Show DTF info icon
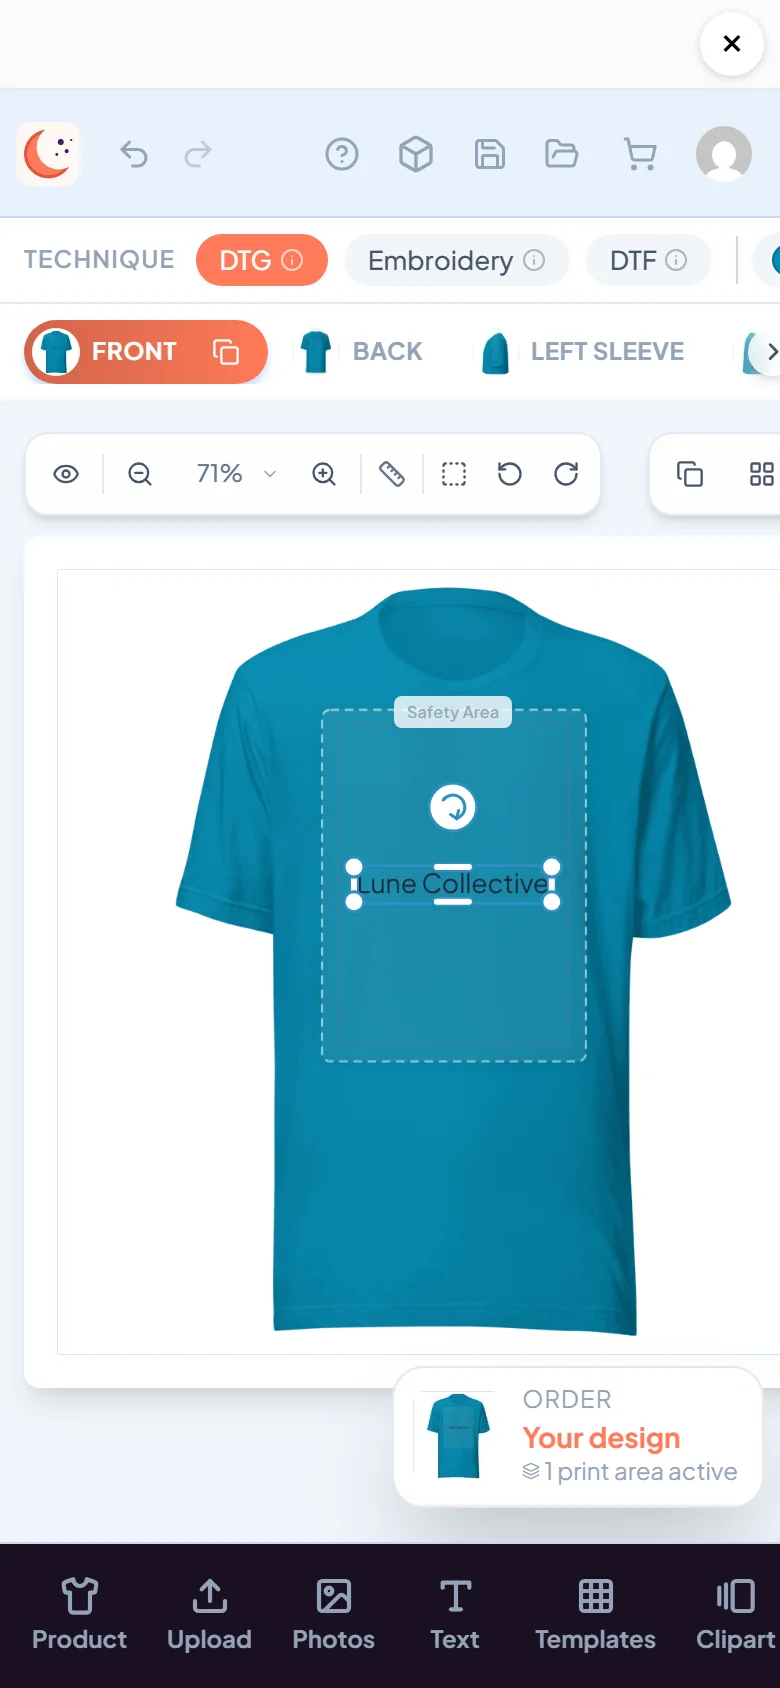The width and height of the screenshot is (780, 1688). tap(676, 260)
